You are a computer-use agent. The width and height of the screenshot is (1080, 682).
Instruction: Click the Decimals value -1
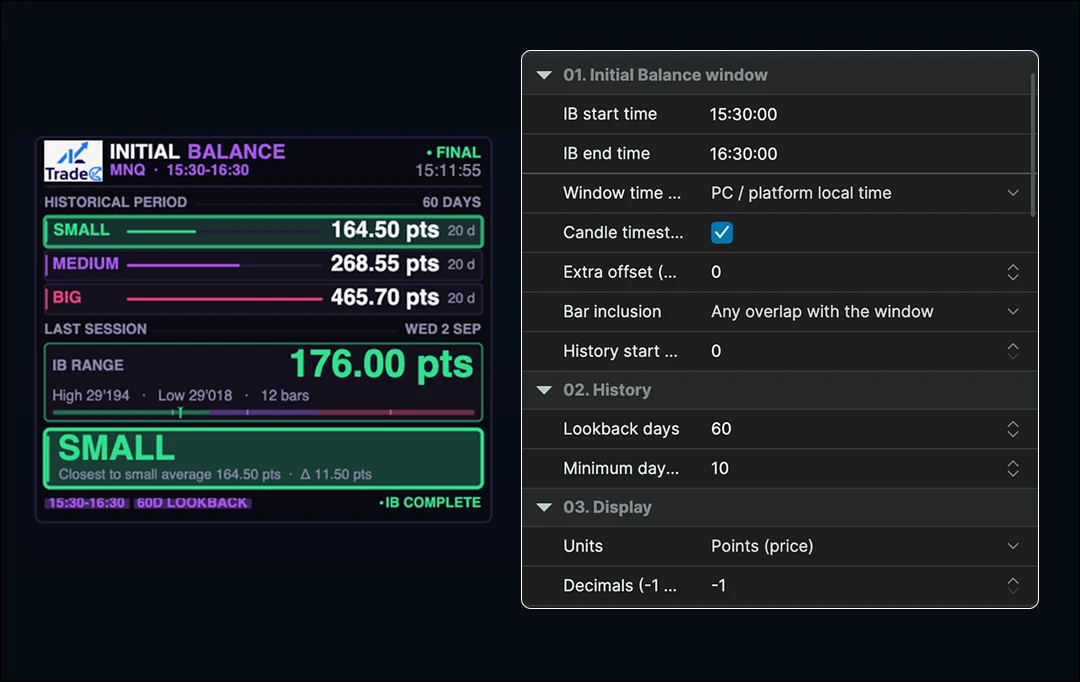(x=718, y=586)
